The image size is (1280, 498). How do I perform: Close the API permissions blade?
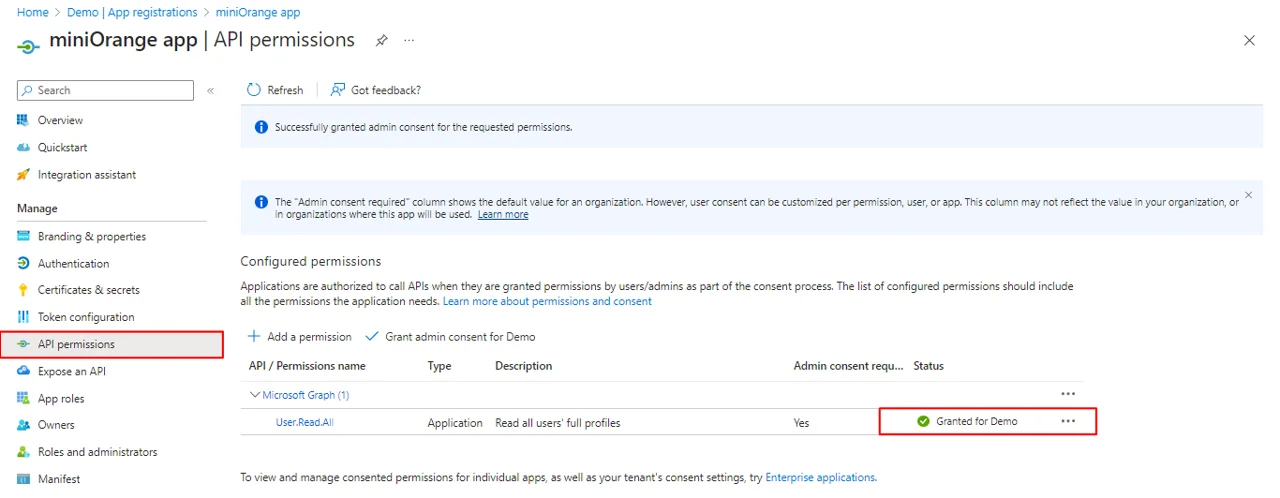coord(1249,41)
